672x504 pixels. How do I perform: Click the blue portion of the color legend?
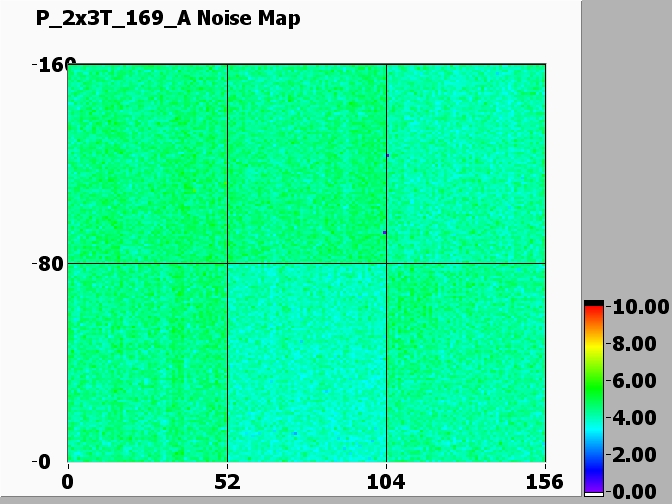click(594, 462)
